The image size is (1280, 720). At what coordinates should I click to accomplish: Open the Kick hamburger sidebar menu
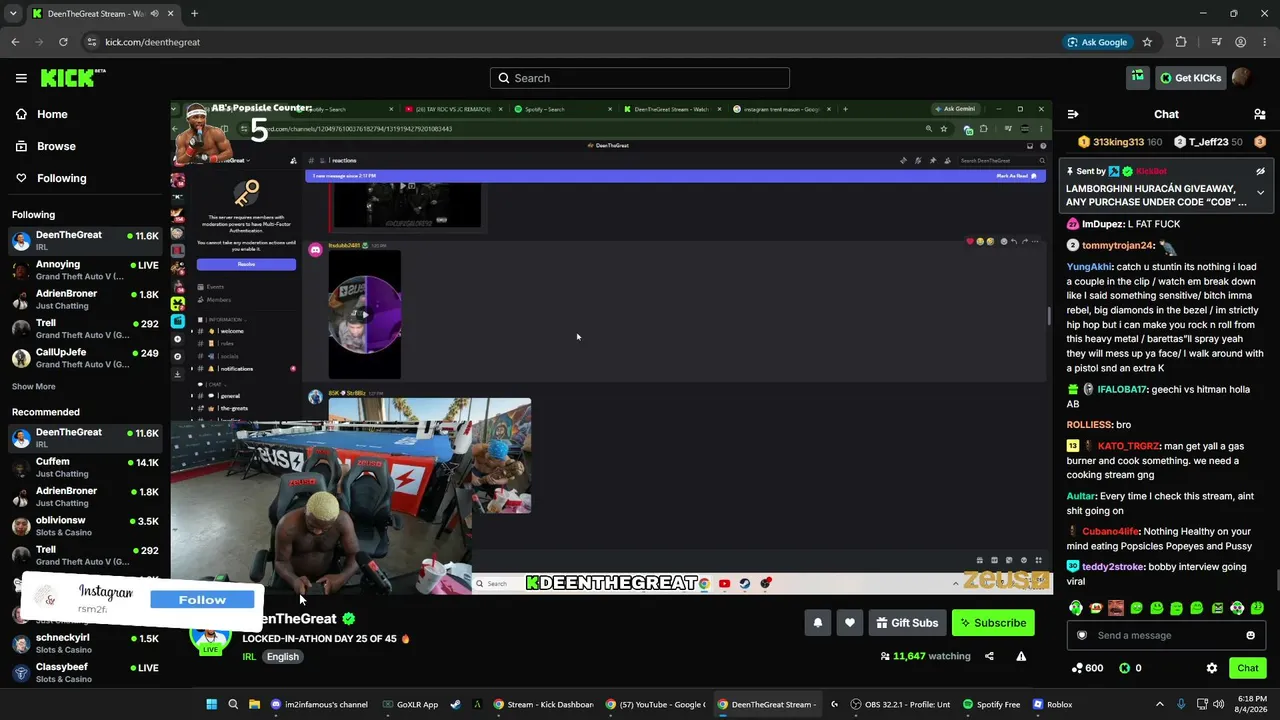tap(21, 78)
